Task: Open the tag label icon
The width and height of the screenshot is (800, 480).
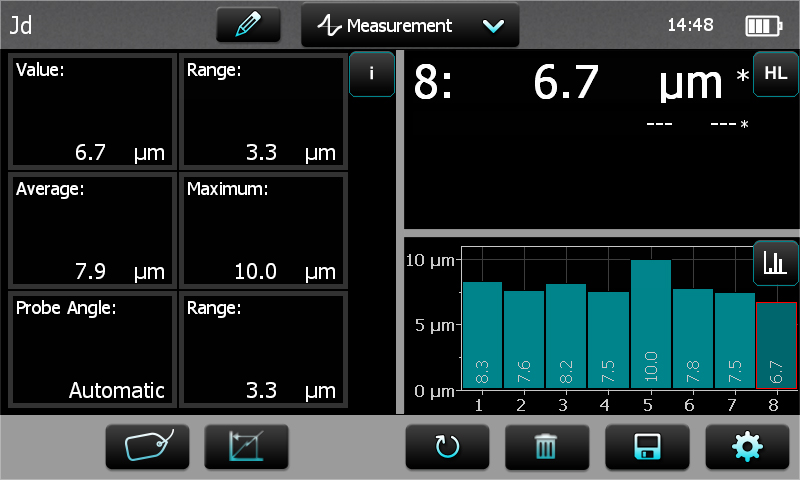Action: 146,446
